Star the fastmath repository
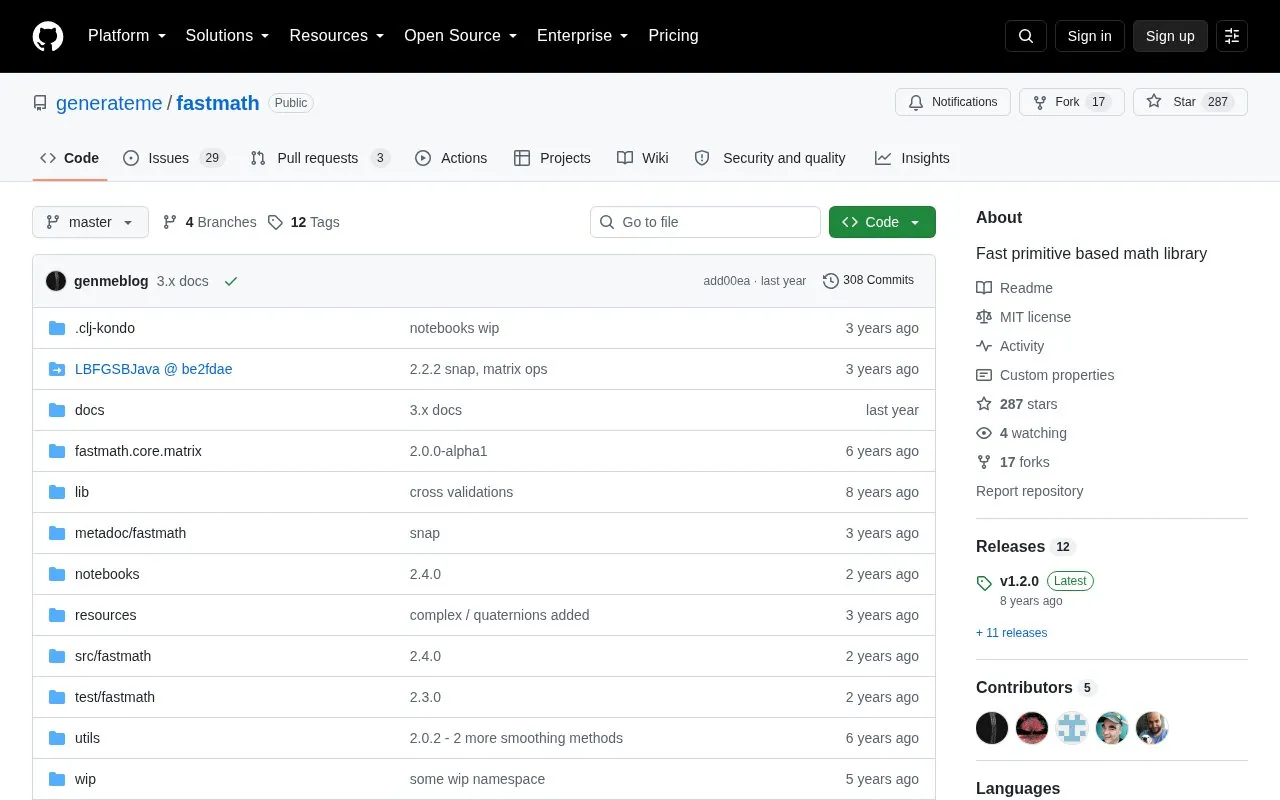The width and height of the screenshot is (1280, 800). pos(1190,102)
